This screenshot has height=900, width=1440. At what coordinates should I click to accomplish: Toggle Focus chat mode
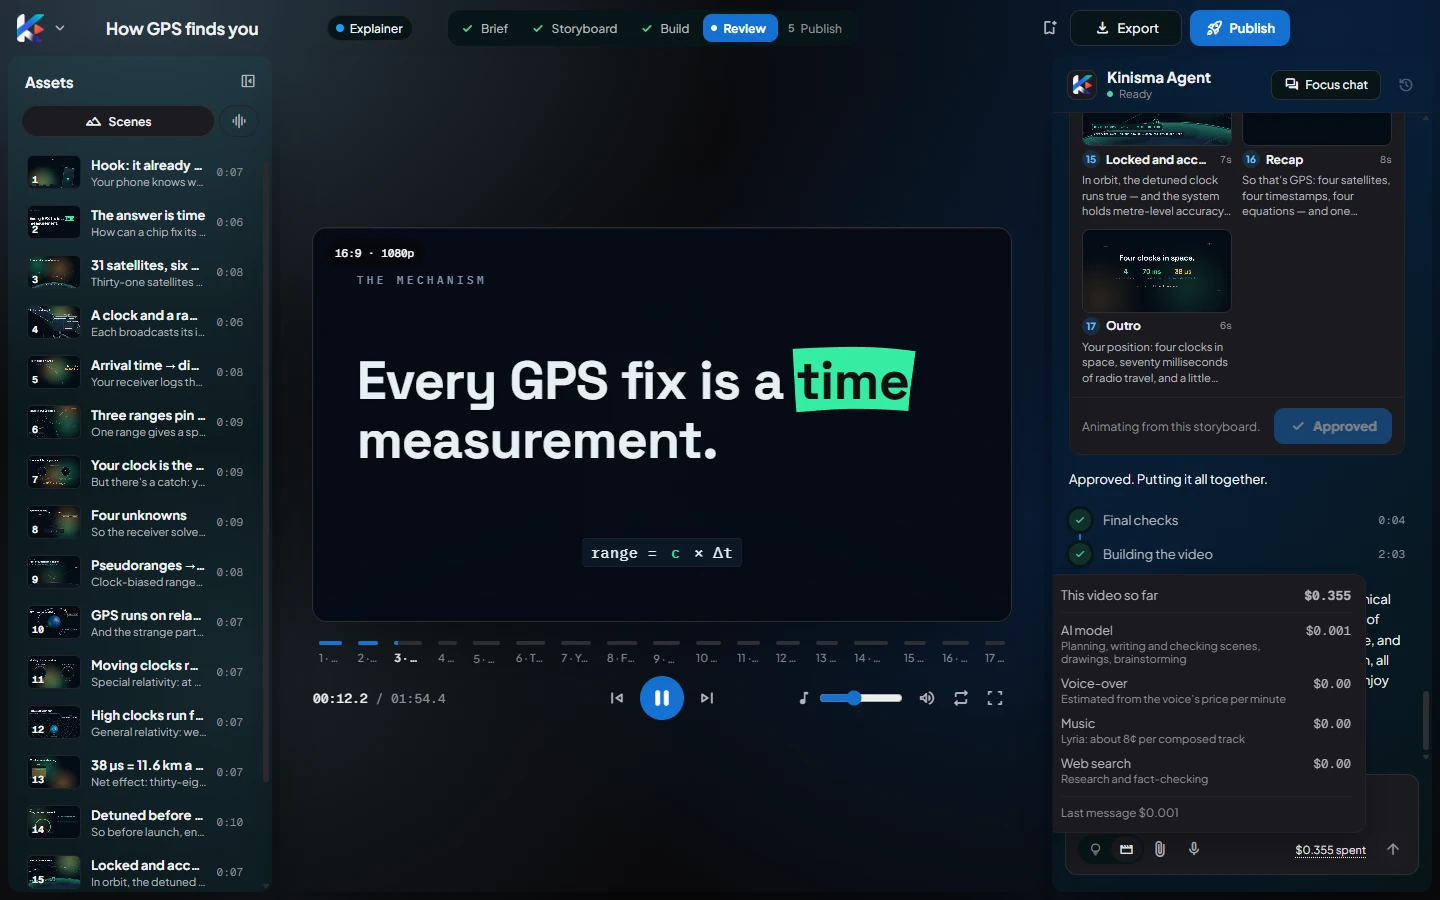pos(1326,85)
